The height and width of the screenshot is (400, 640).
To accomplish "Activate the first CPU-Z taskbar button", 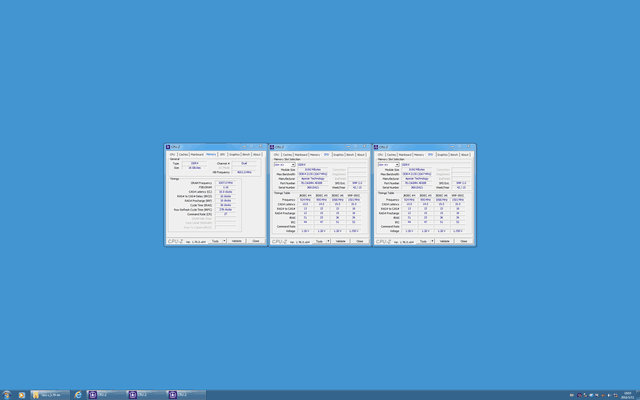I will (x=106, y=395).
